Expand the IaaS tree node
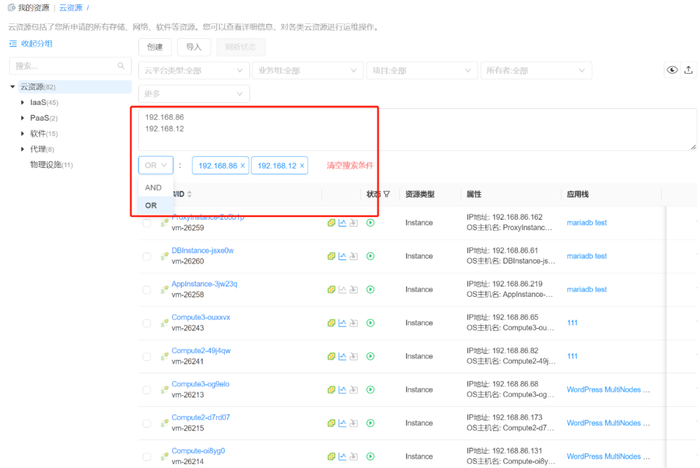This screenshot has width=700, height=468. point(22,102)
